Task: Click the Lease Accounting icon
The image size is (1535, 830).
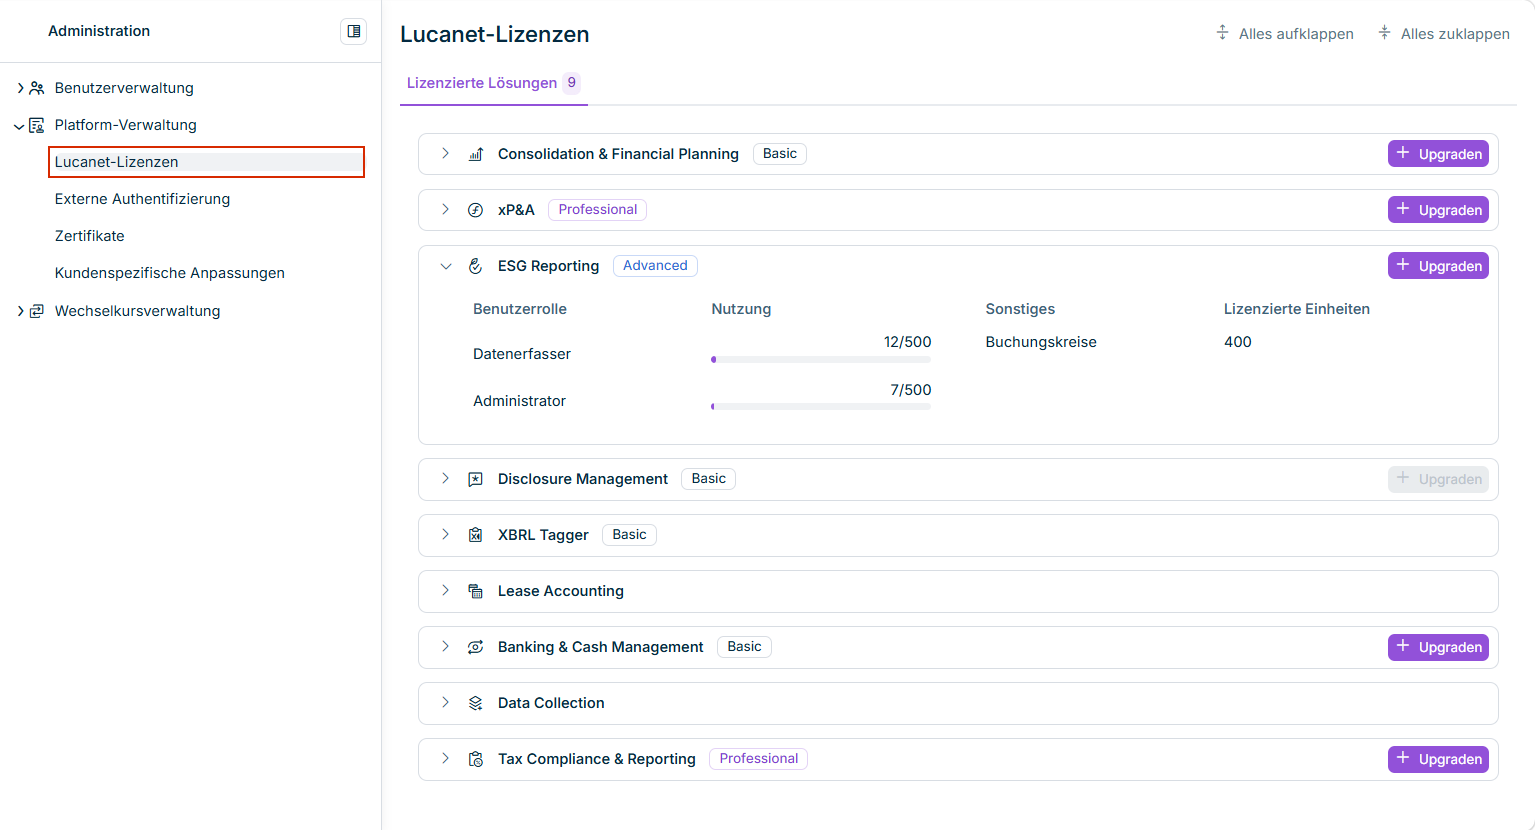Action: [x=476, y=591]
